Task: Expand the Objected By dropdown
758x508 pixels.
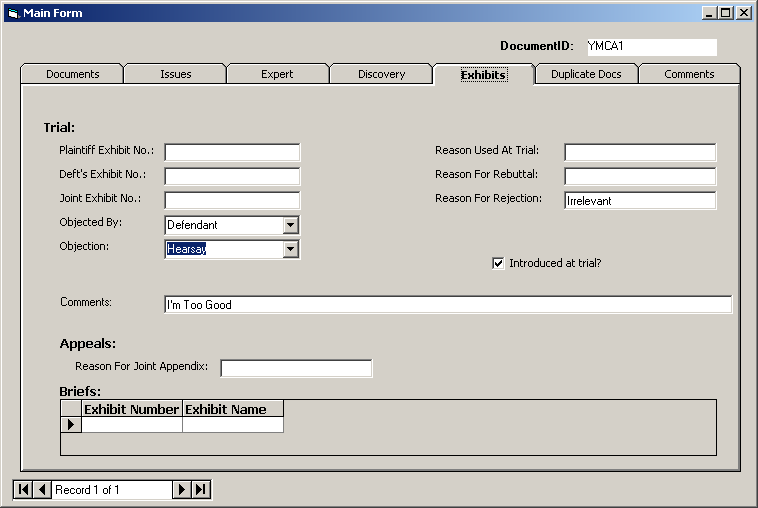Action: 290,226
